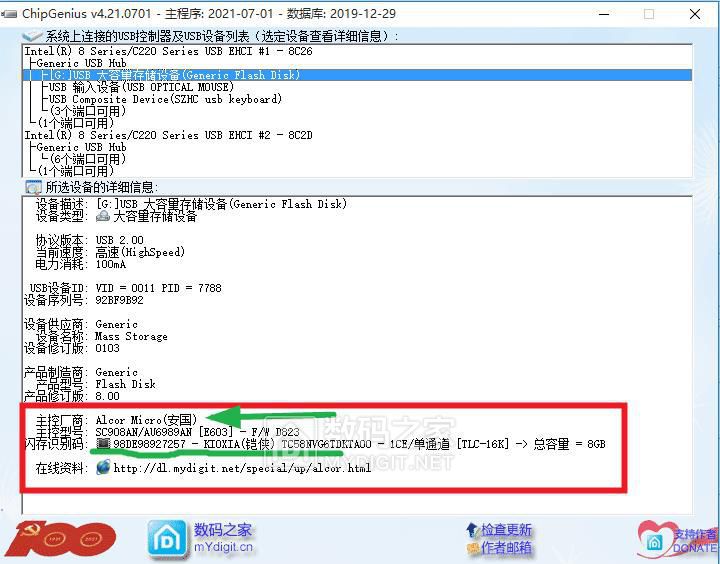This screenshot has height=564, width=720.
Task: Select USB OPTICAL MOUSE input device
Action: [x=141, y=87]
